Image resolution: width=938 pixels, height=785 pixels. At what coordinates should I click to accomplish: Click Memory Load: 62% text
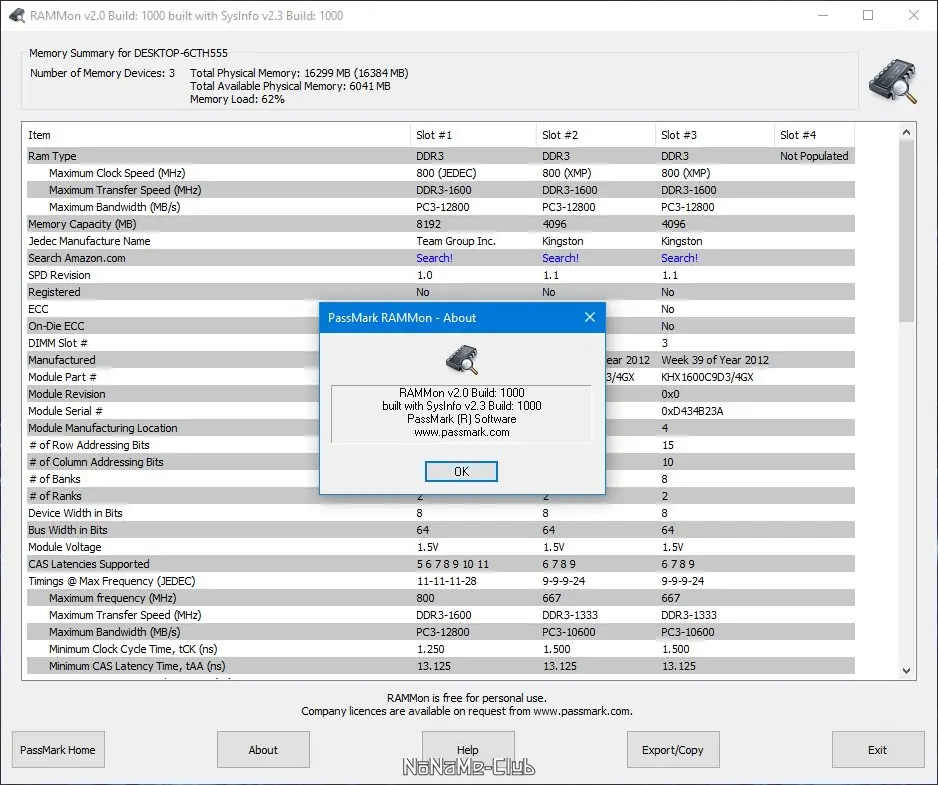tap(237, 99)
